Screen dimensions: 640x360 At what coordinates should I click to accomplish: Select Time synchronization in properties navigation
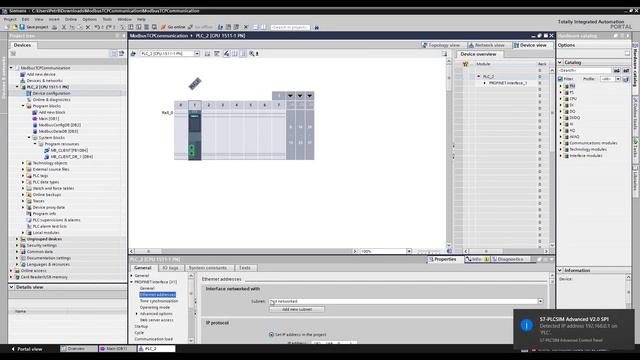[x=159, y=301]
